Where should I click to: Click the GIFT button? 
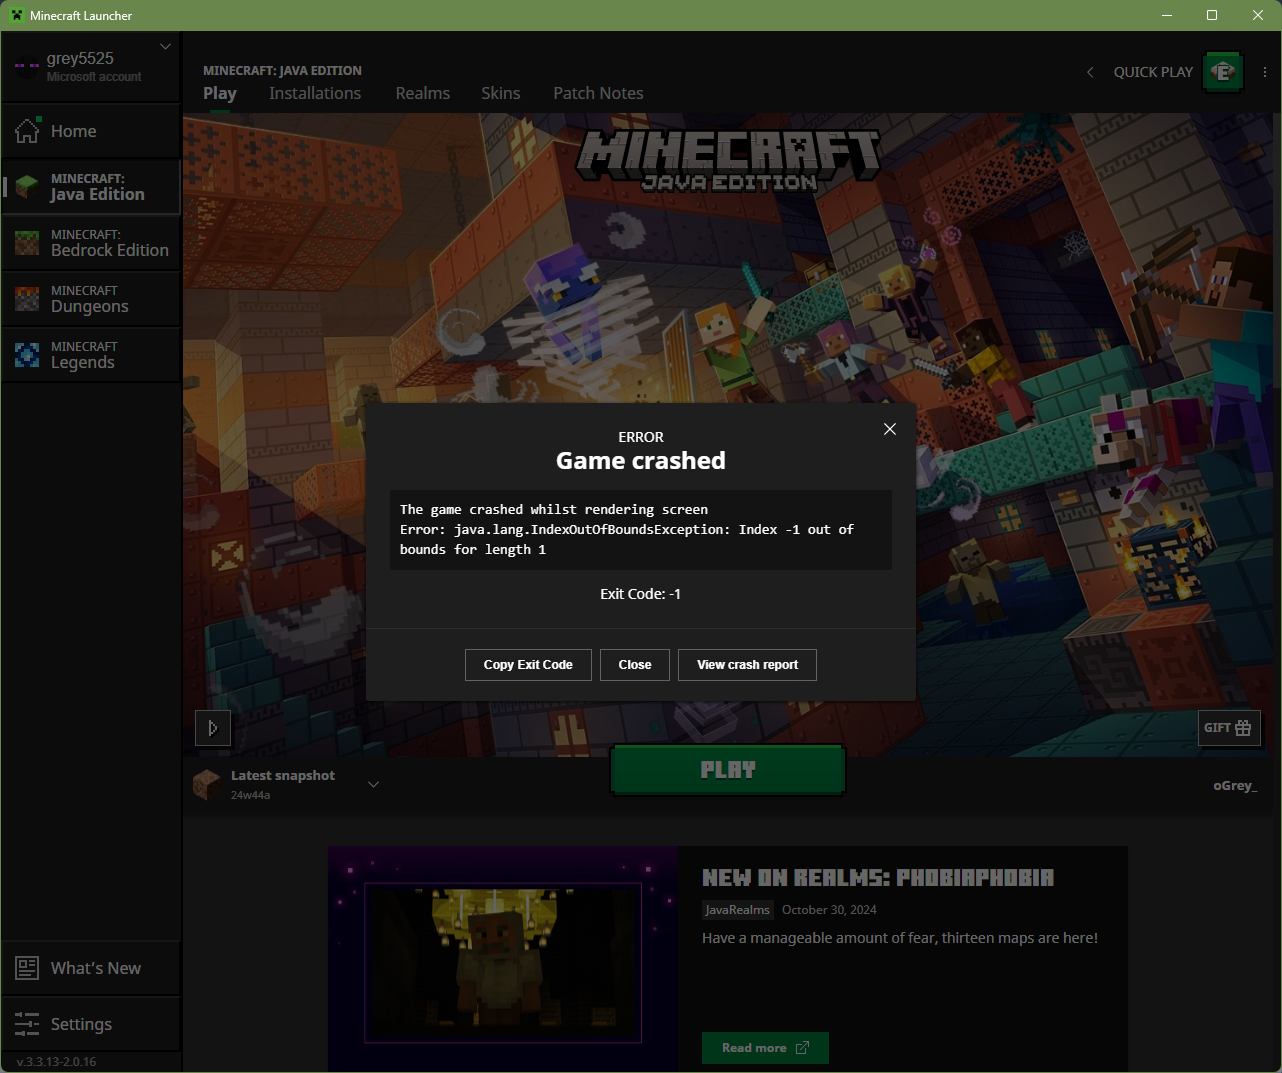click(x=1229, y=728)
